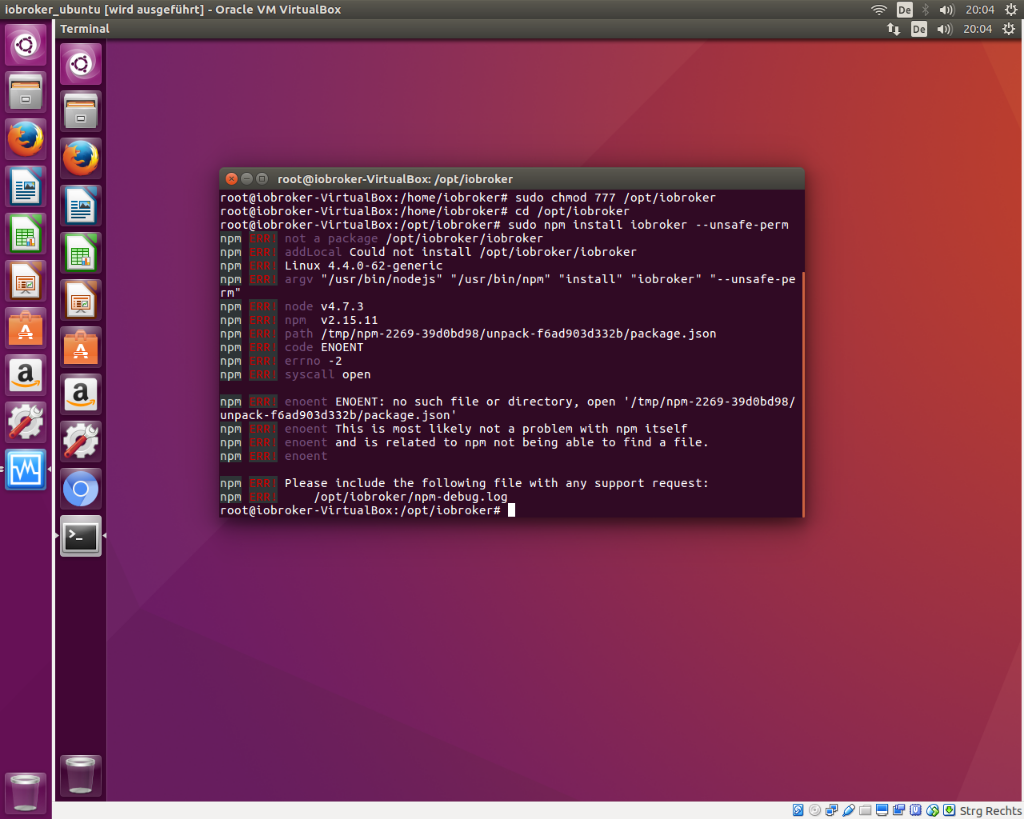Open Files in the leftmost host launcher
Viewport: 1024px width, 819px height.
[25, 92]
